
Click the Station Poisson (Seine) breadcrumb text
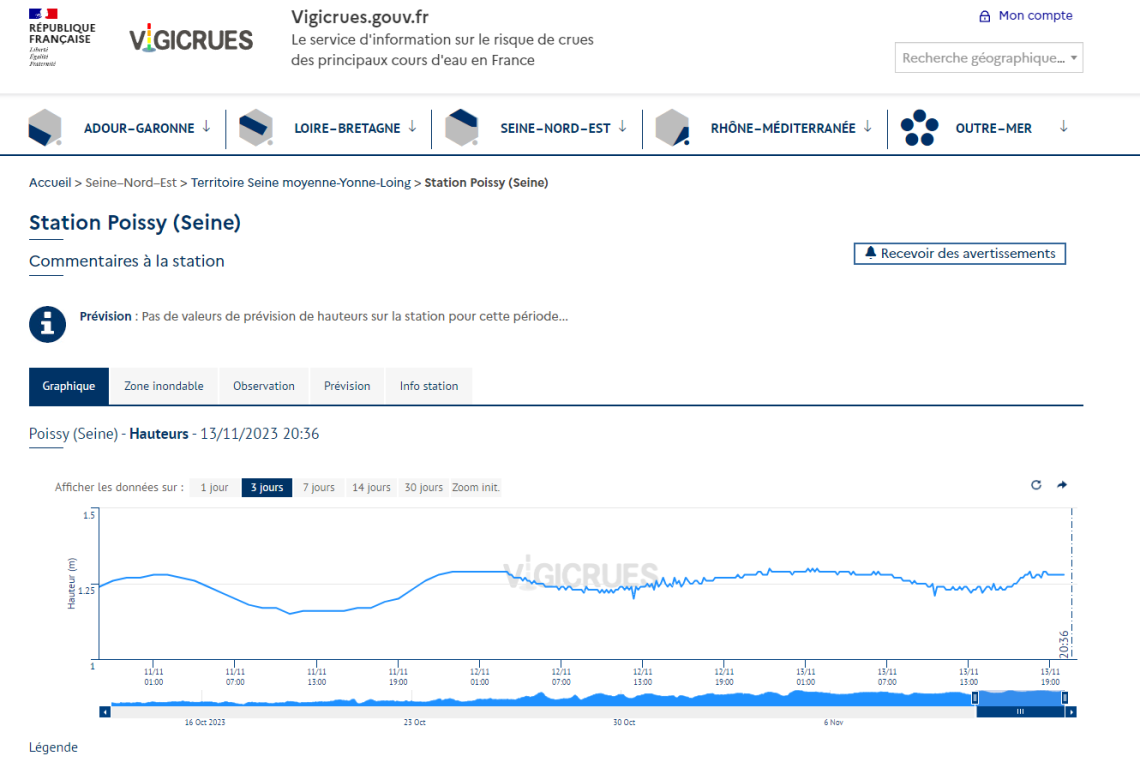486,183
